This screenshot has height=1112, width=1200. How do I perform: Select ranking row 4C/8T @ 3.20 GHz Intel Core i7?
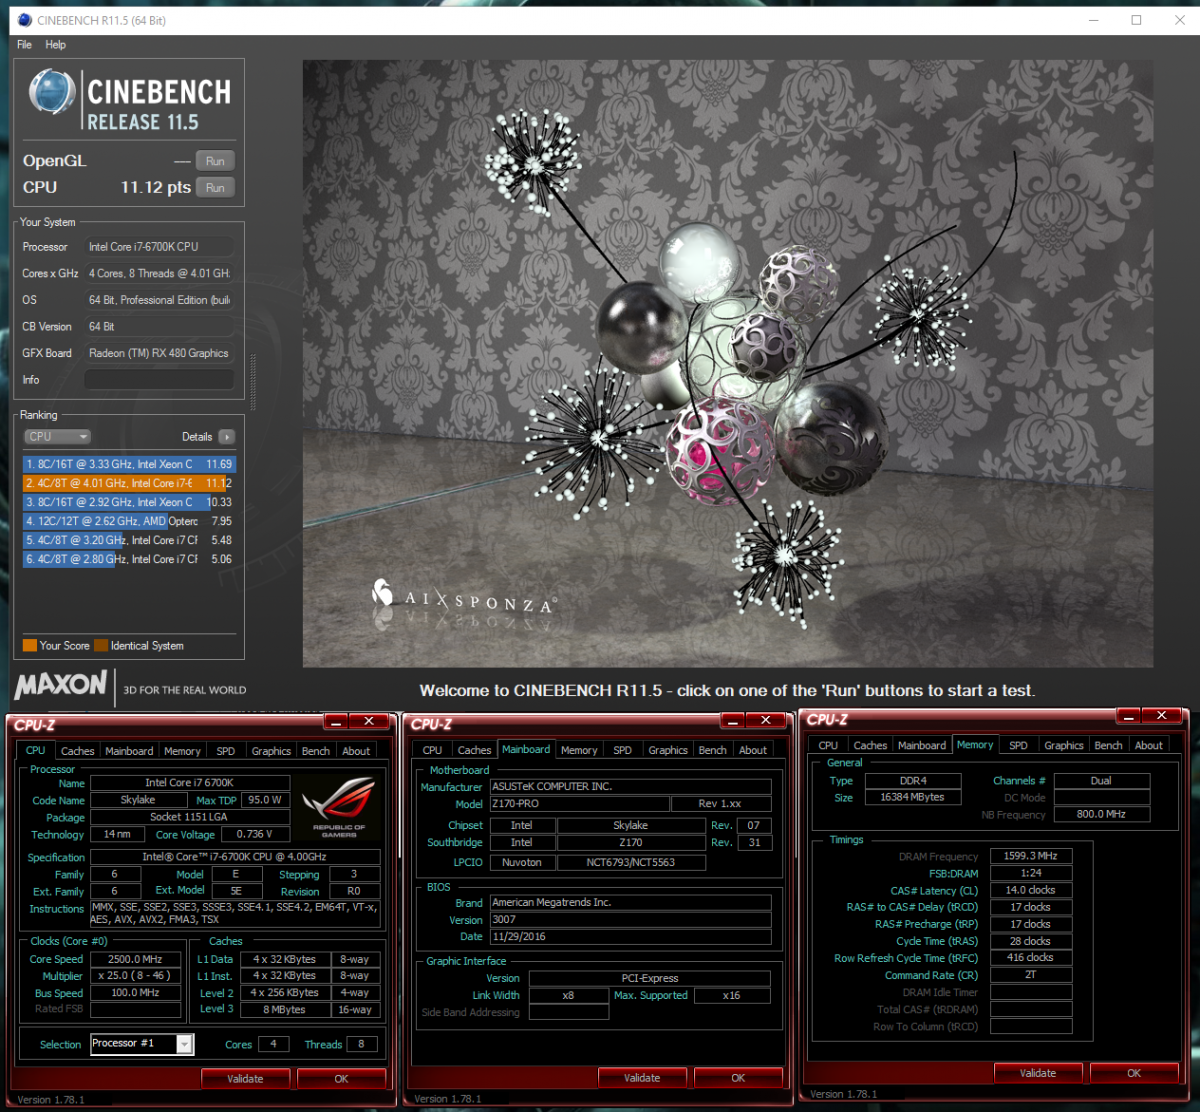pyautogui.click(x=129, y=540)
